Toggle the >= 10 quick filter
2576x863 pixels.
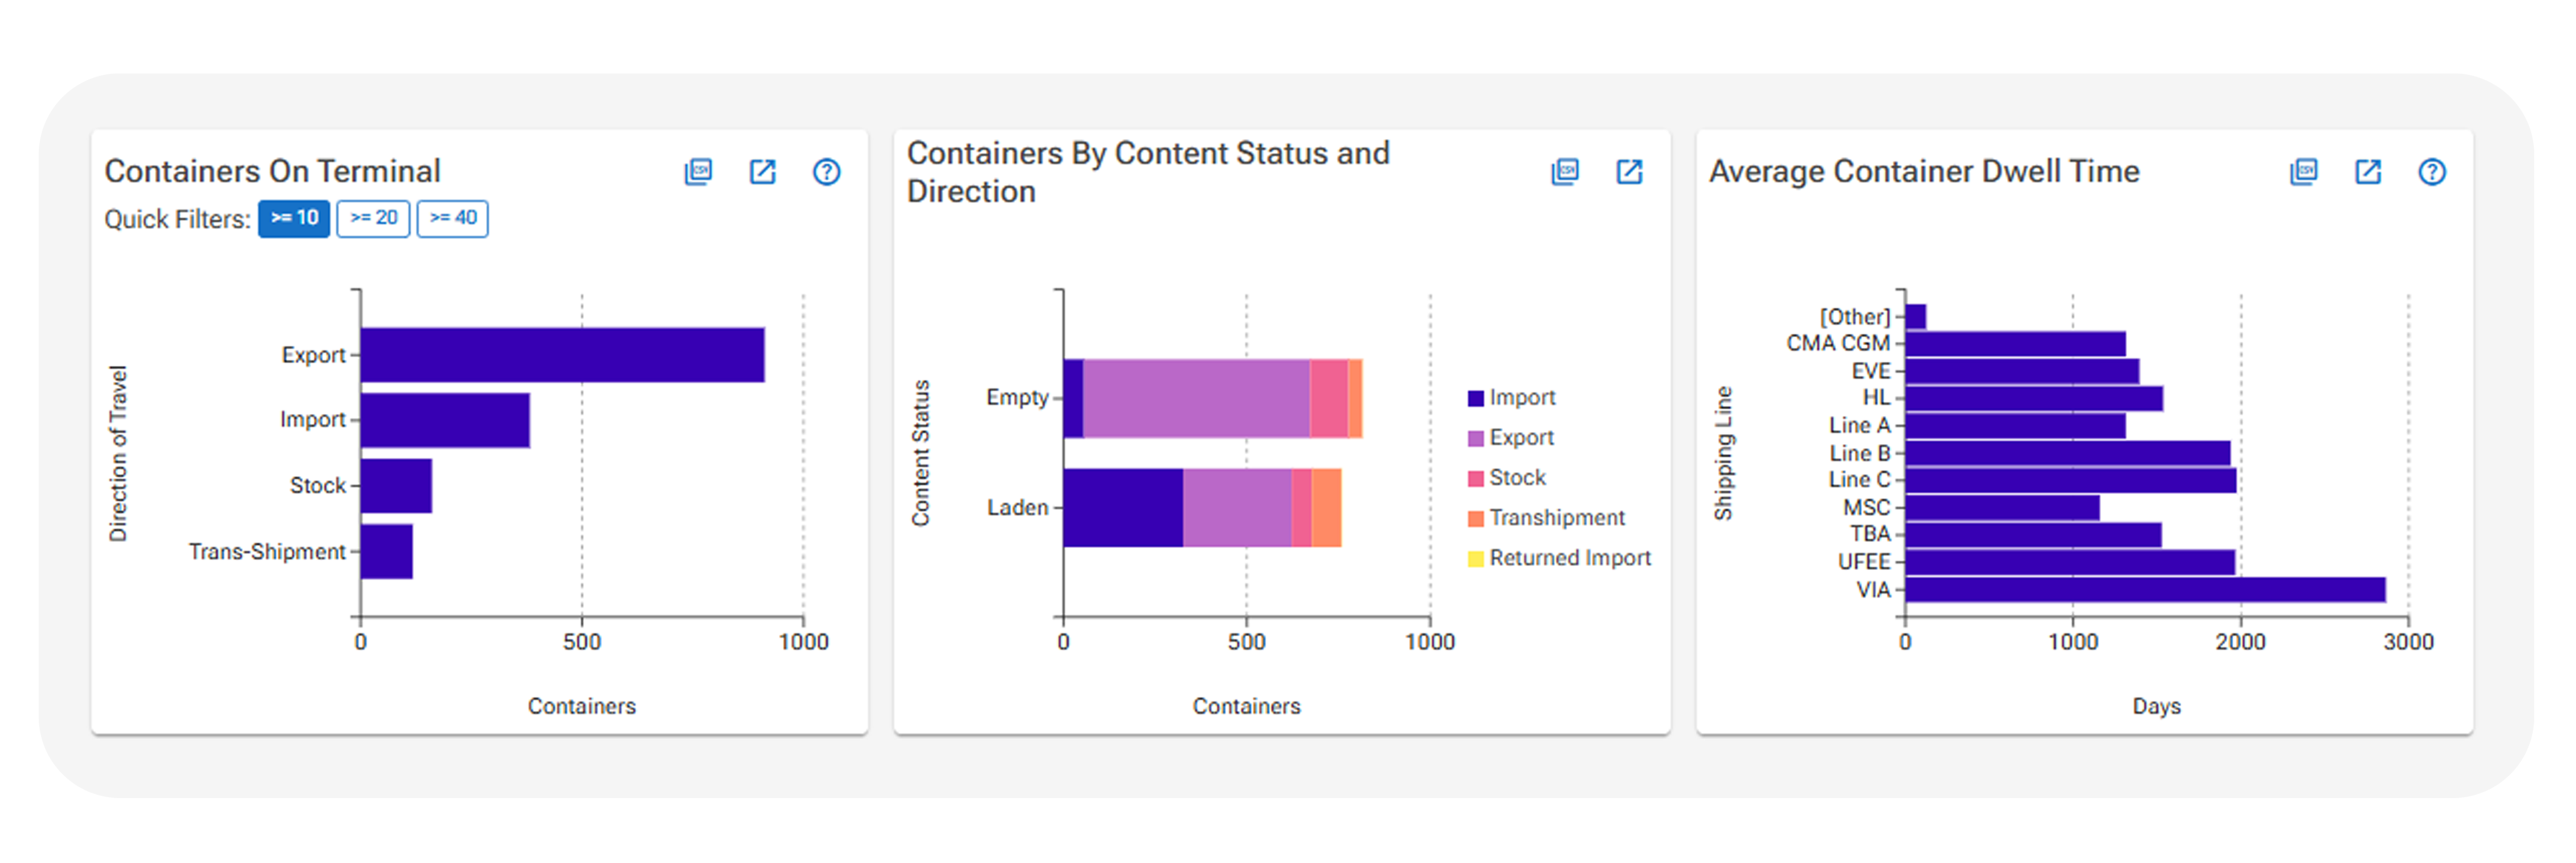[294, 218]
